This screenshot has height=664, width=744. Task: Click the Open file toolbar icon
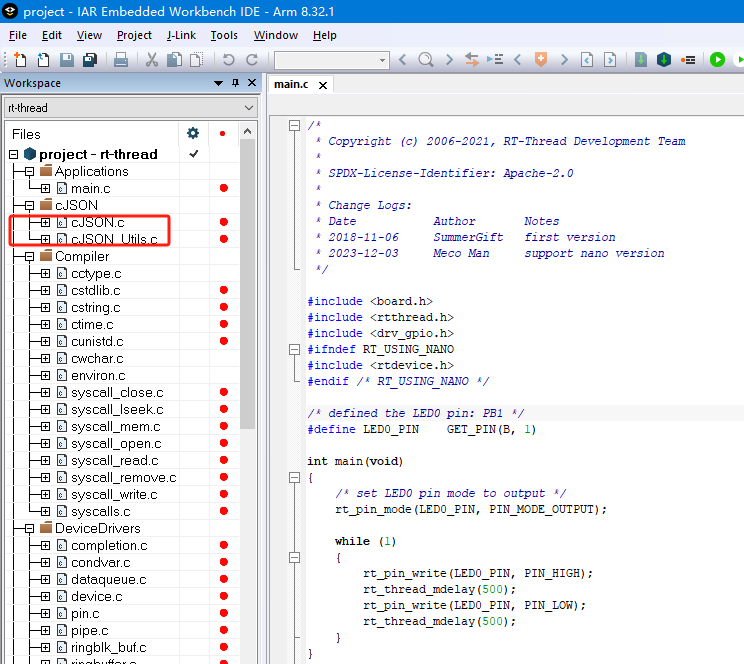click(x=43, y=60)
